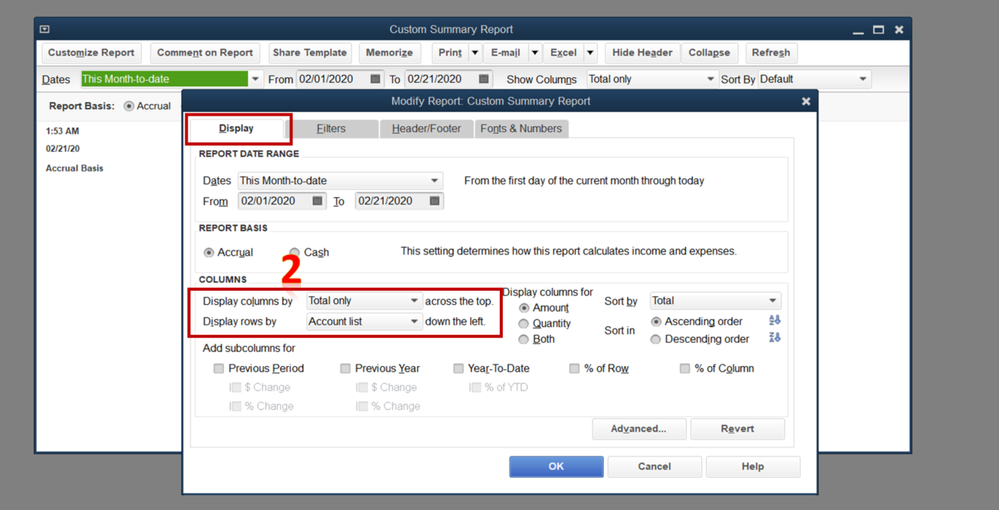Click the E-mail button
Screen dimensions: 999x510
[506, 53]
